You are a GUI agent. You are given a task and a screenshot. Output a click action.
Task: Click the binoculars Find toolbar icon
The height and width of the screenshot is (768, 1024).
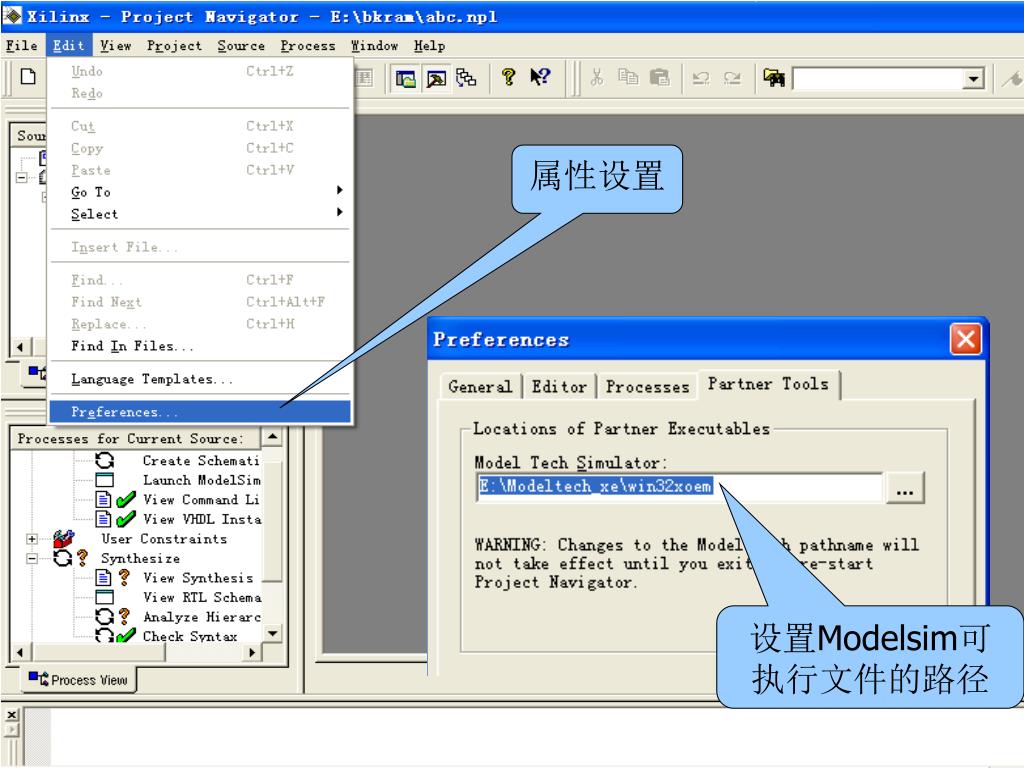pyautogui.click(x=774, y=78)
